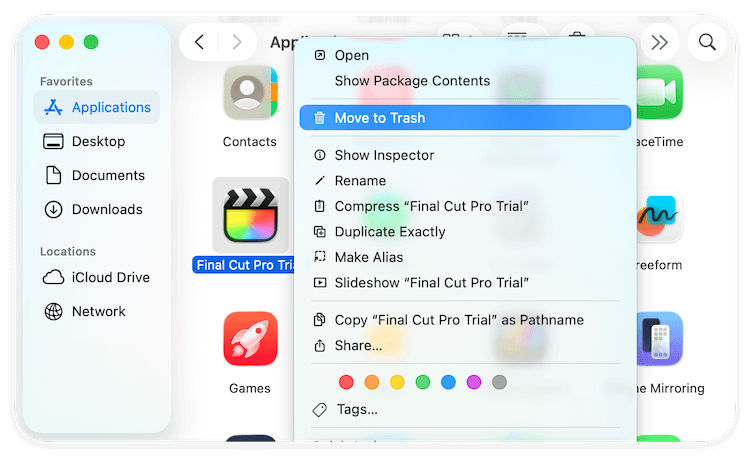Click the FaceTime app icon
Screen dimensions: 750x456
pyautogui.click(x=660, y=92)
